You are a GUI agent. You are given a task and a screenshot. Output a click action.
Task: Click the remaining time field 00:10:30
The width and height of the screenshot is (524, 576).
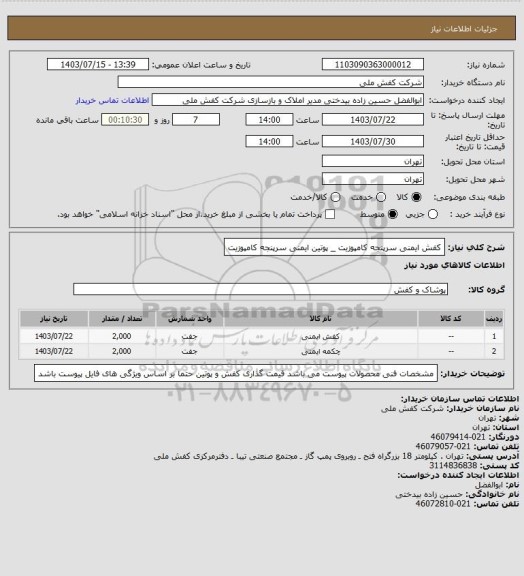click(x=125, y=120)
